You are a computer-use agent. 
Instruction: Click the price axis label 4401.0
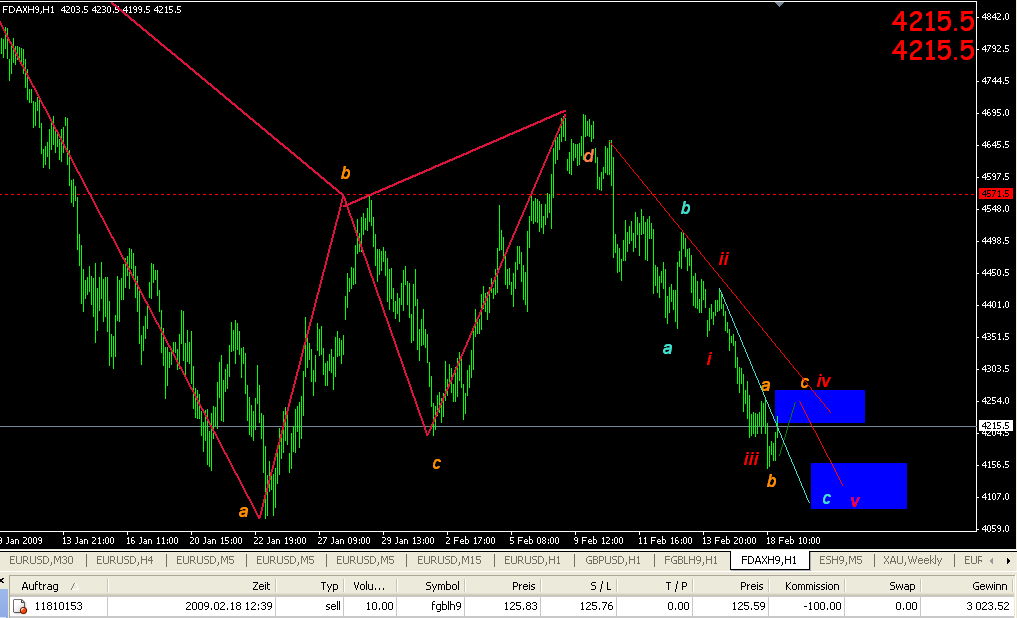[x=996, y=304]
